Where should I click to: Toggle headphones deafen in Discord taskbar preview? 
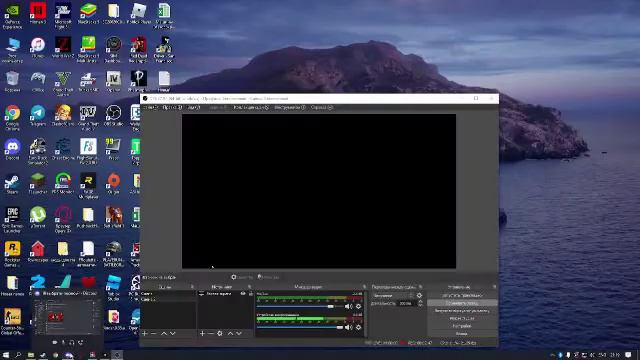tap(72, 342)
